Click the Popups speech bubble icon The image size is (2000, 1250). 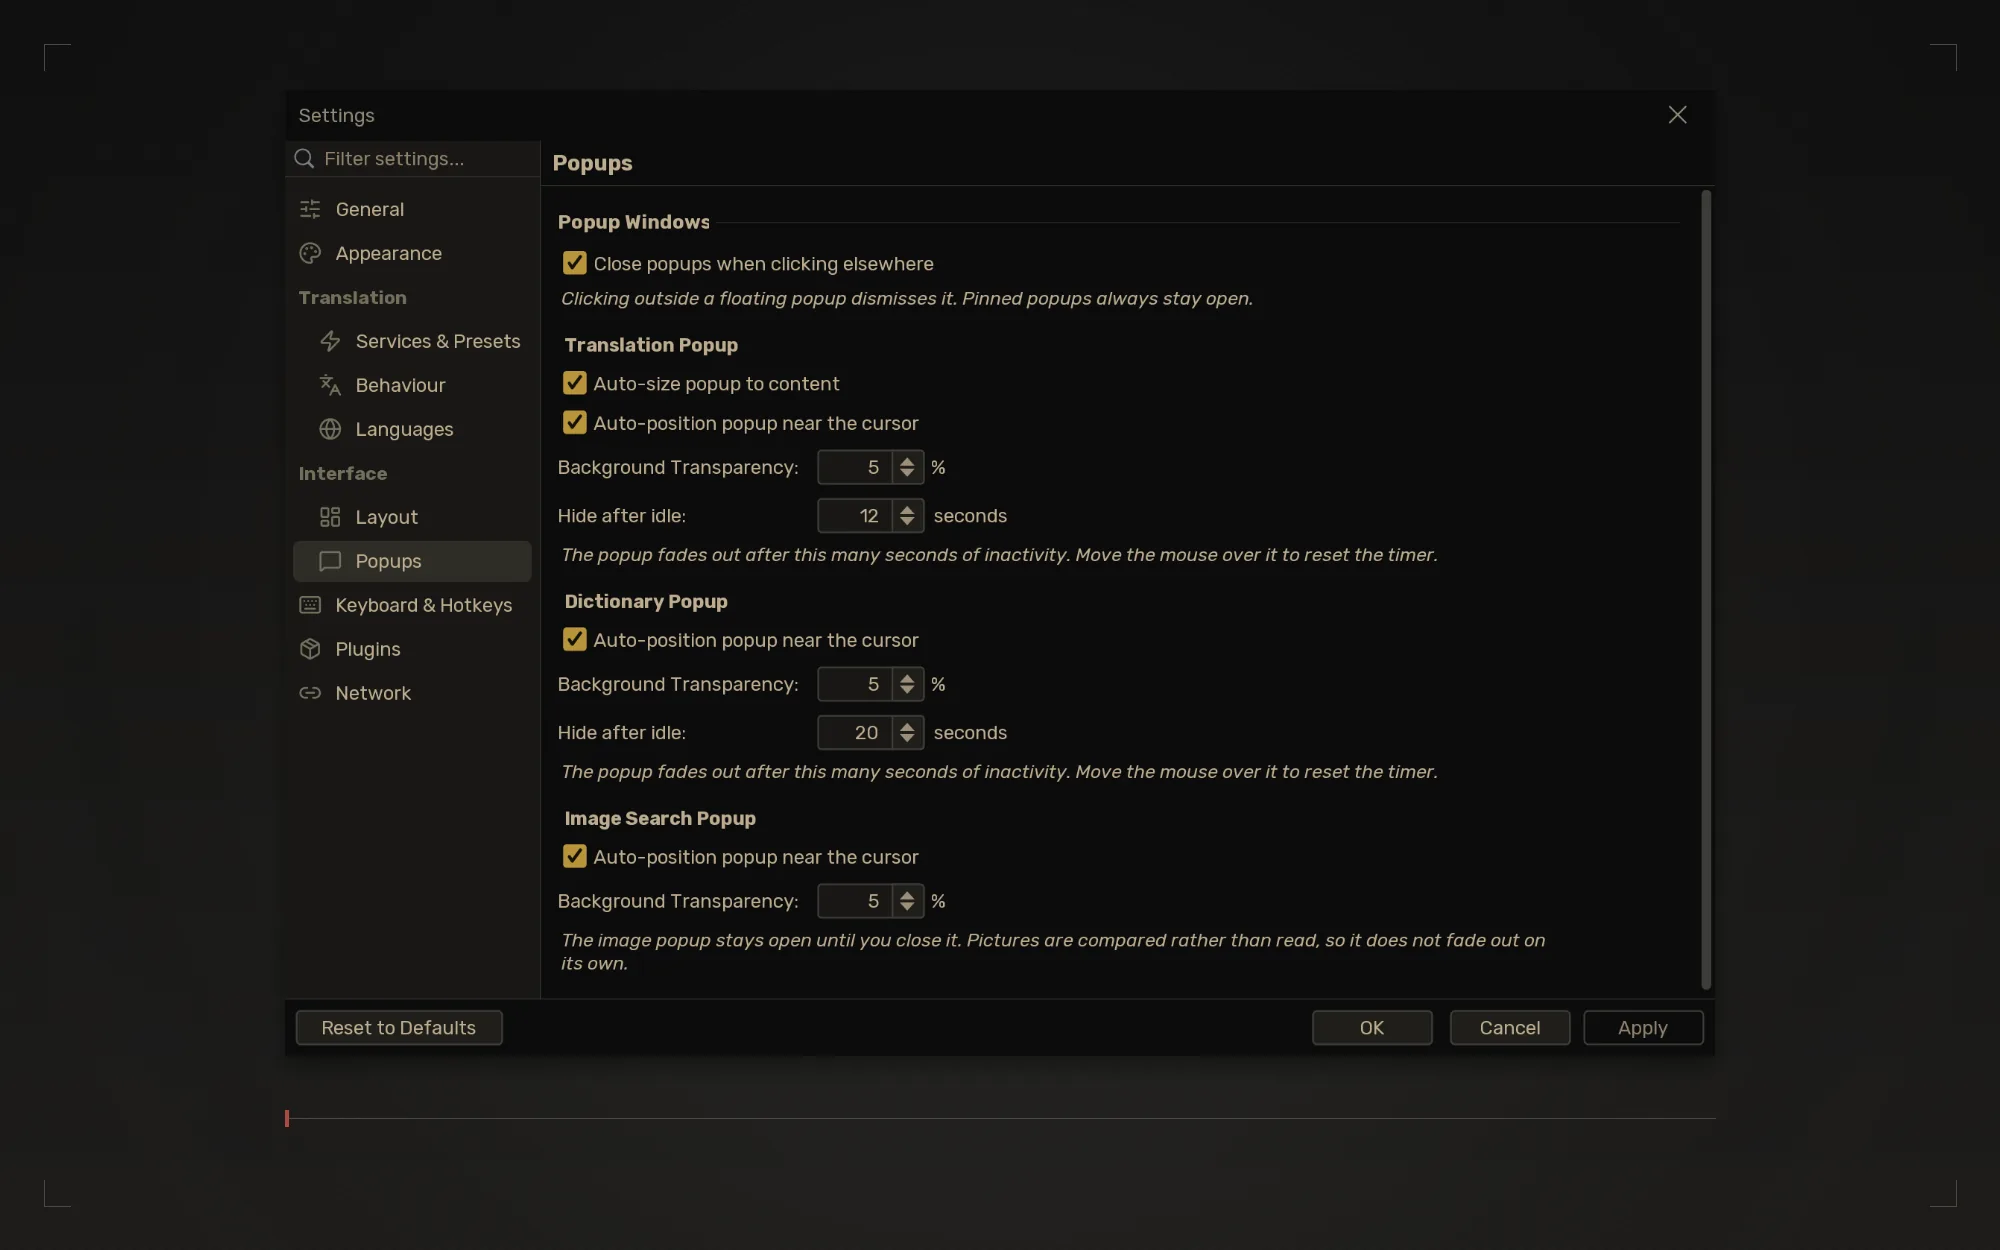click(x=330, y=561)
